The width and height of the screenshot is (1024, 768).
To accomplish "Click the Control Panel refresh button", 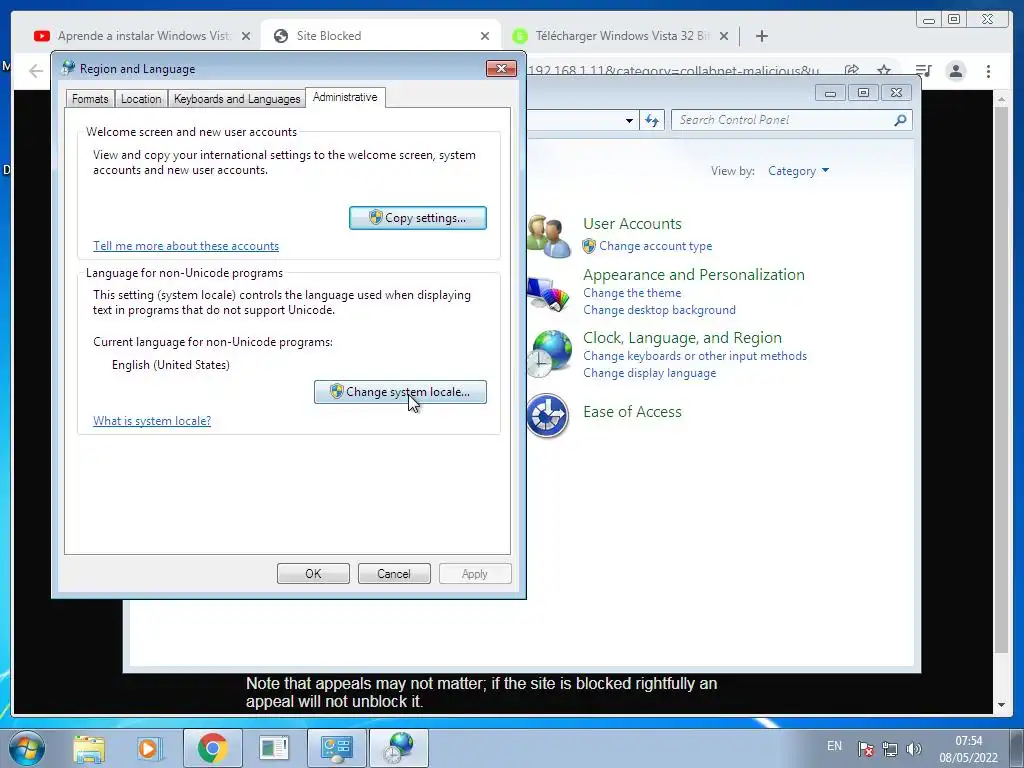I will click(652, 120).
